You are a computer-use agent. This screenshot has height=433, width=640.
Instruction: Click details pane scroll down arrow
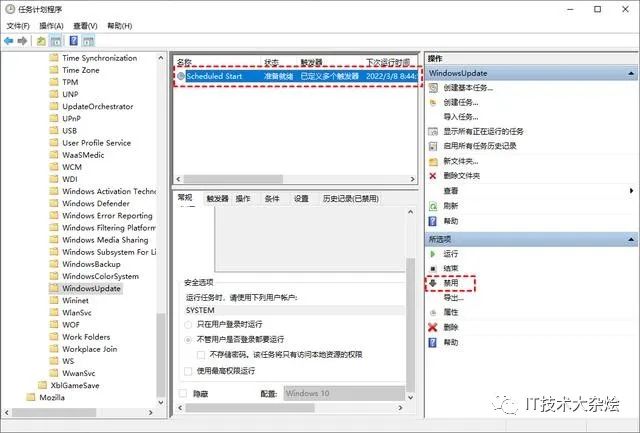[411, 397]
